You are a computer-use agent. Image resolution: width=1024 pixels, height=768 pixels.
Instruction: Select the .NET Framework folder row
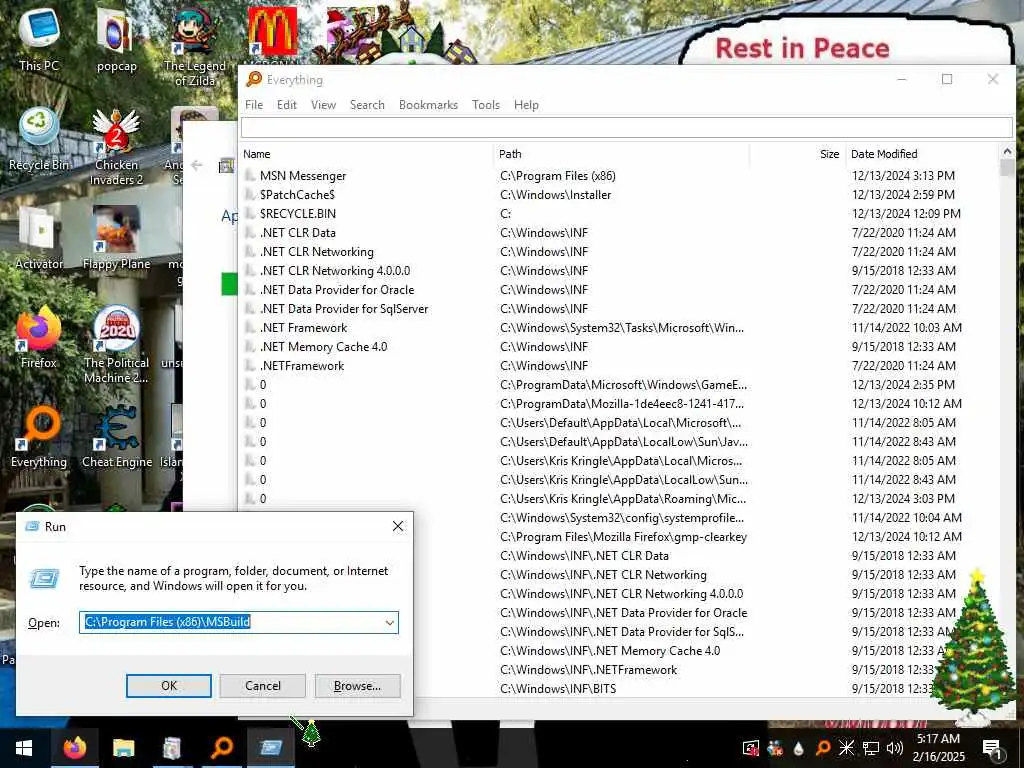pos(618,328)
